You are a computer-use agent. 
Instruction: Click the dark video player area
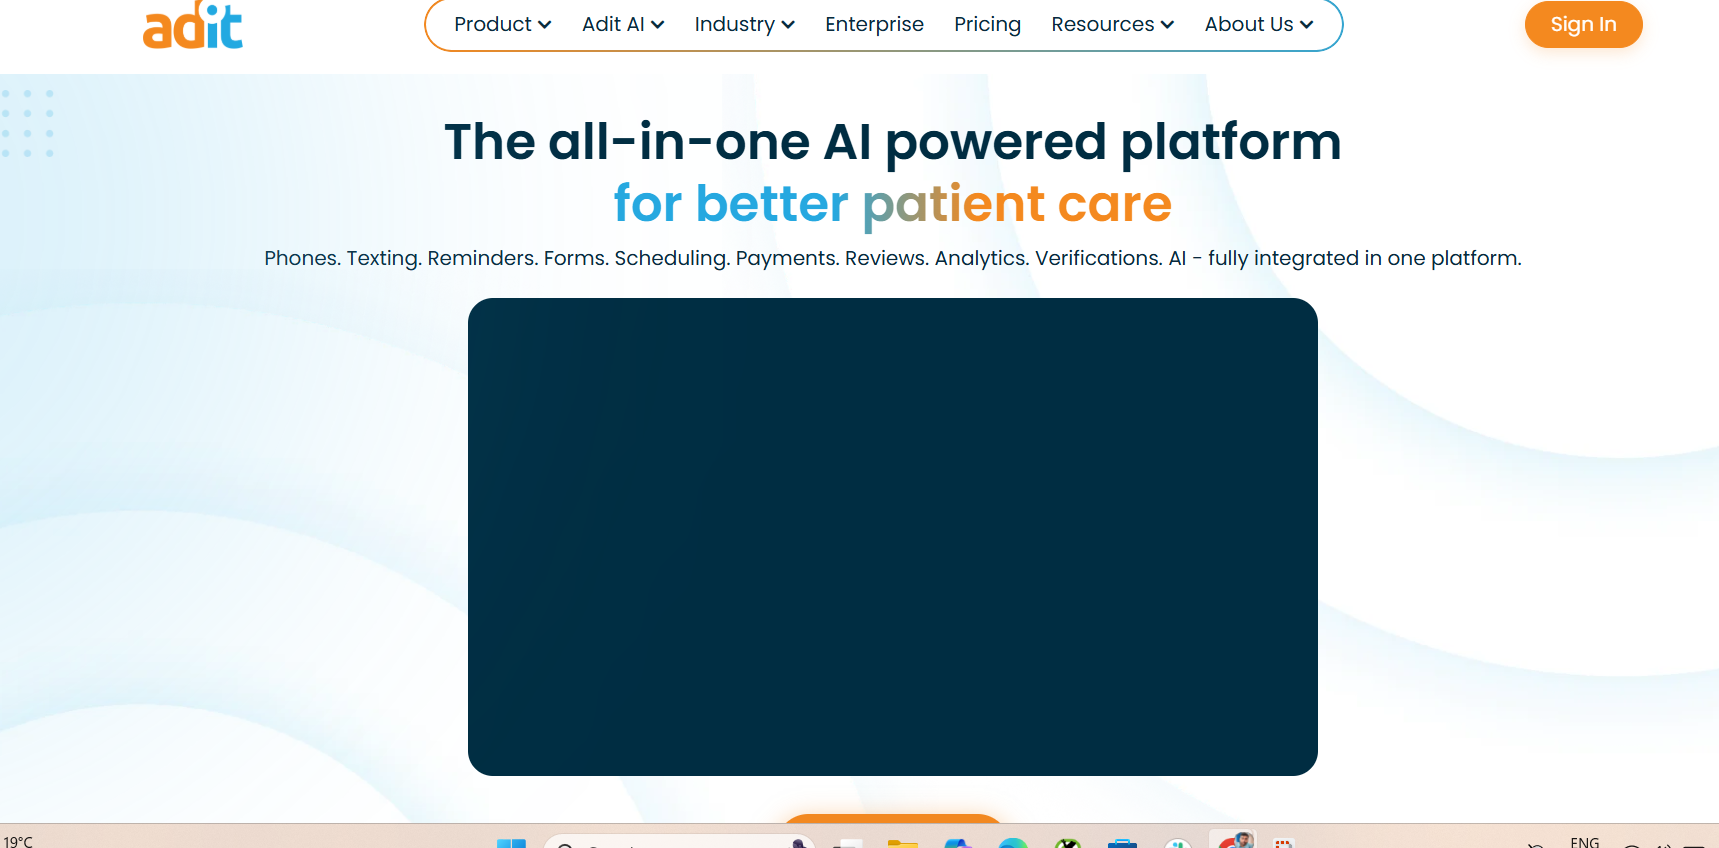click(892, 536)
